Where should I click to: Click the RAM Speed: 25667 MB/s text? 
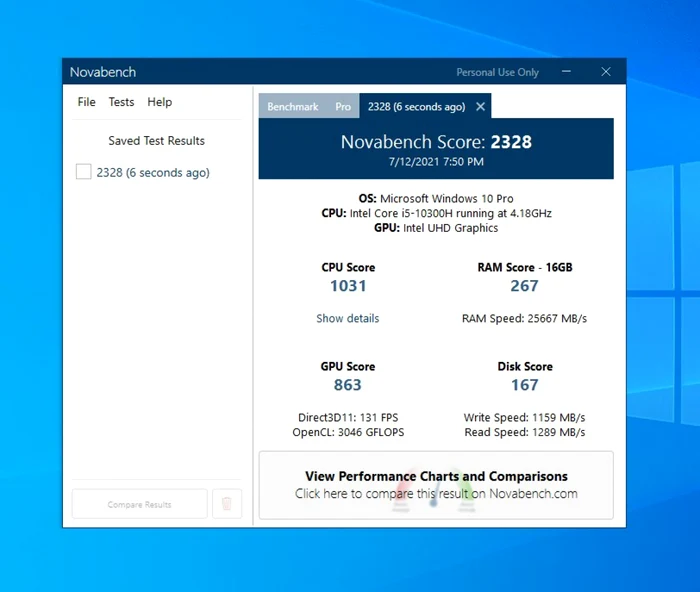(x=525, y=318)
